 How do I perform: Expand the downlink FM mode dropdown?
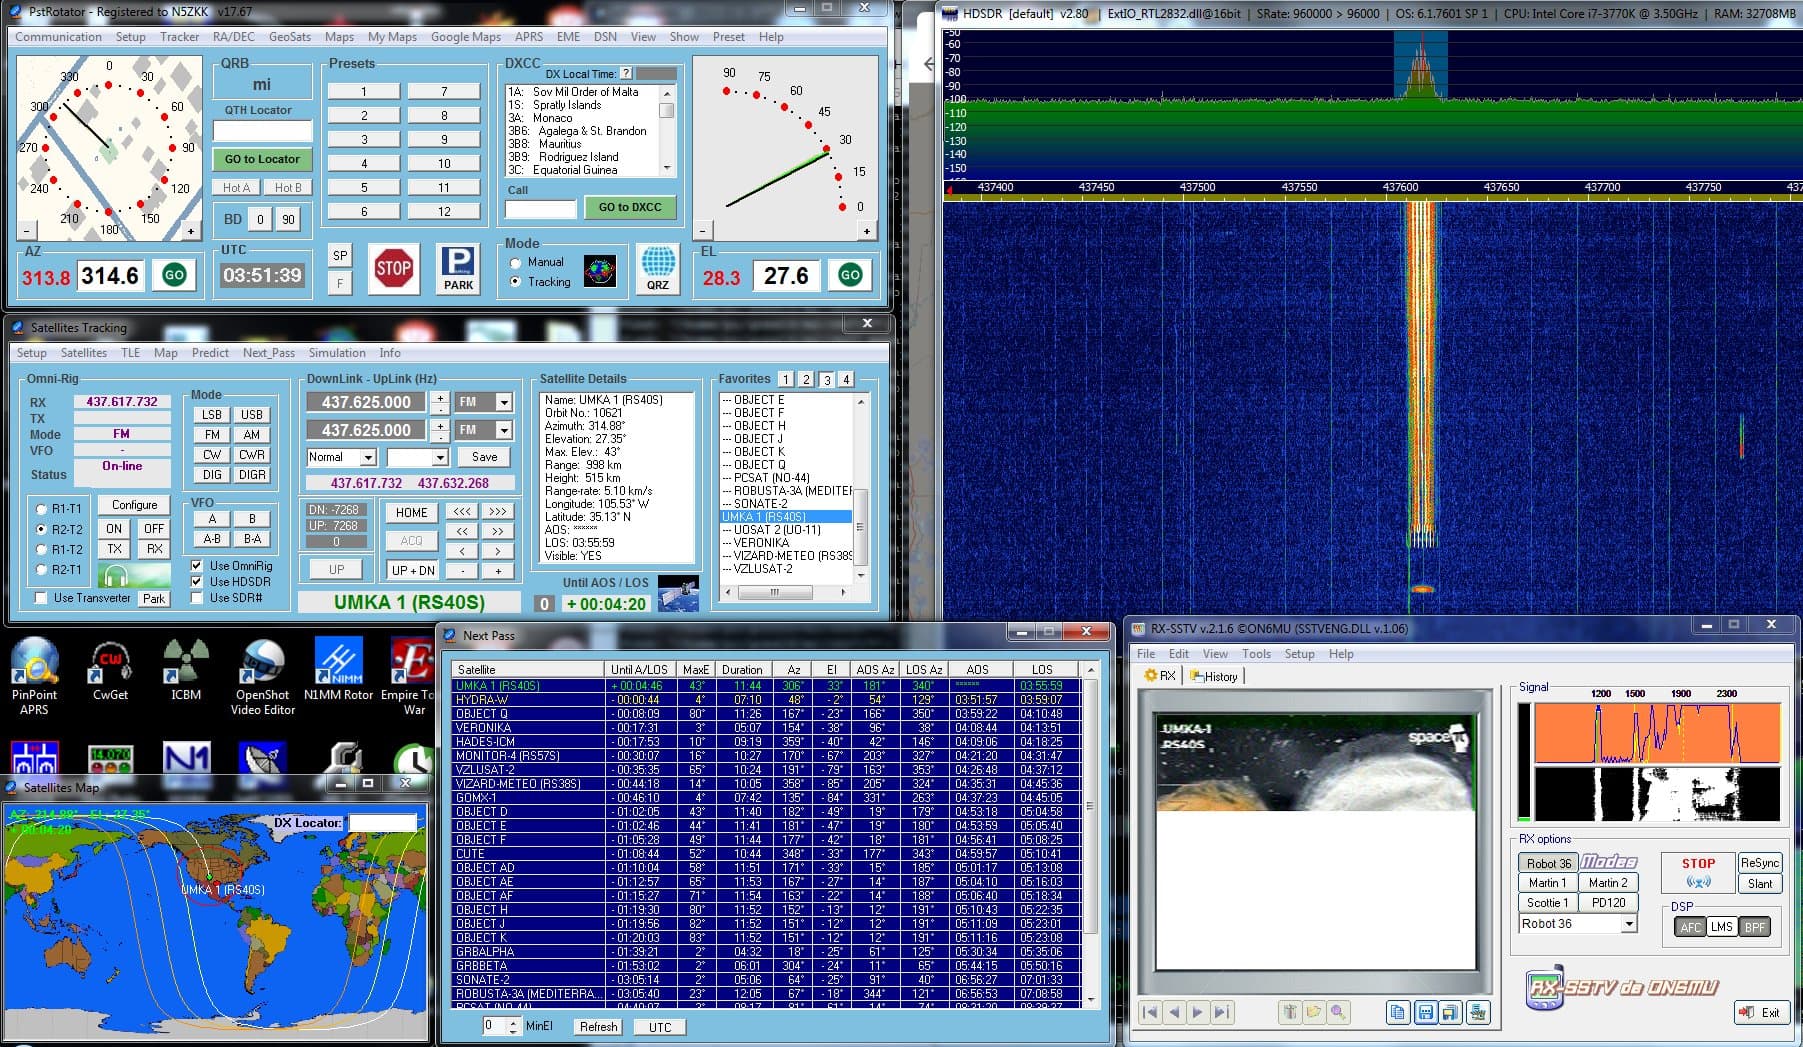tap(504, 402)
